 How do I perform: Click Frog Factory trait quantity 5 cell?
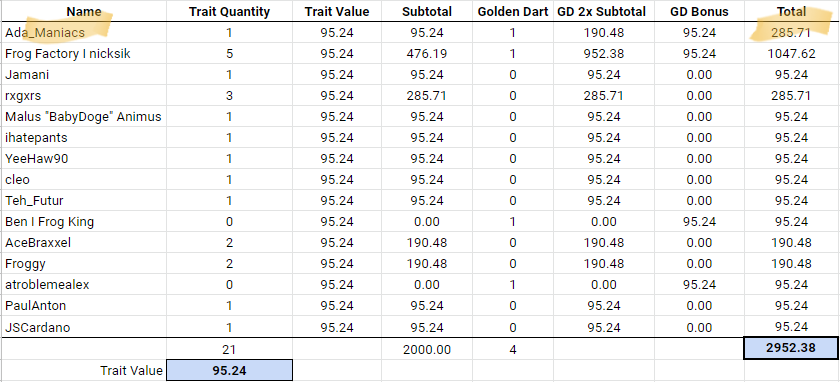coord(229,54)
